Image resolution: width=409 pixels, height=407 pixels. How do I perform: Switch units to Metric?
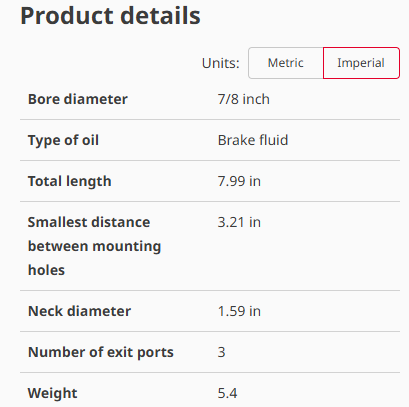click(x=286, y=63)
